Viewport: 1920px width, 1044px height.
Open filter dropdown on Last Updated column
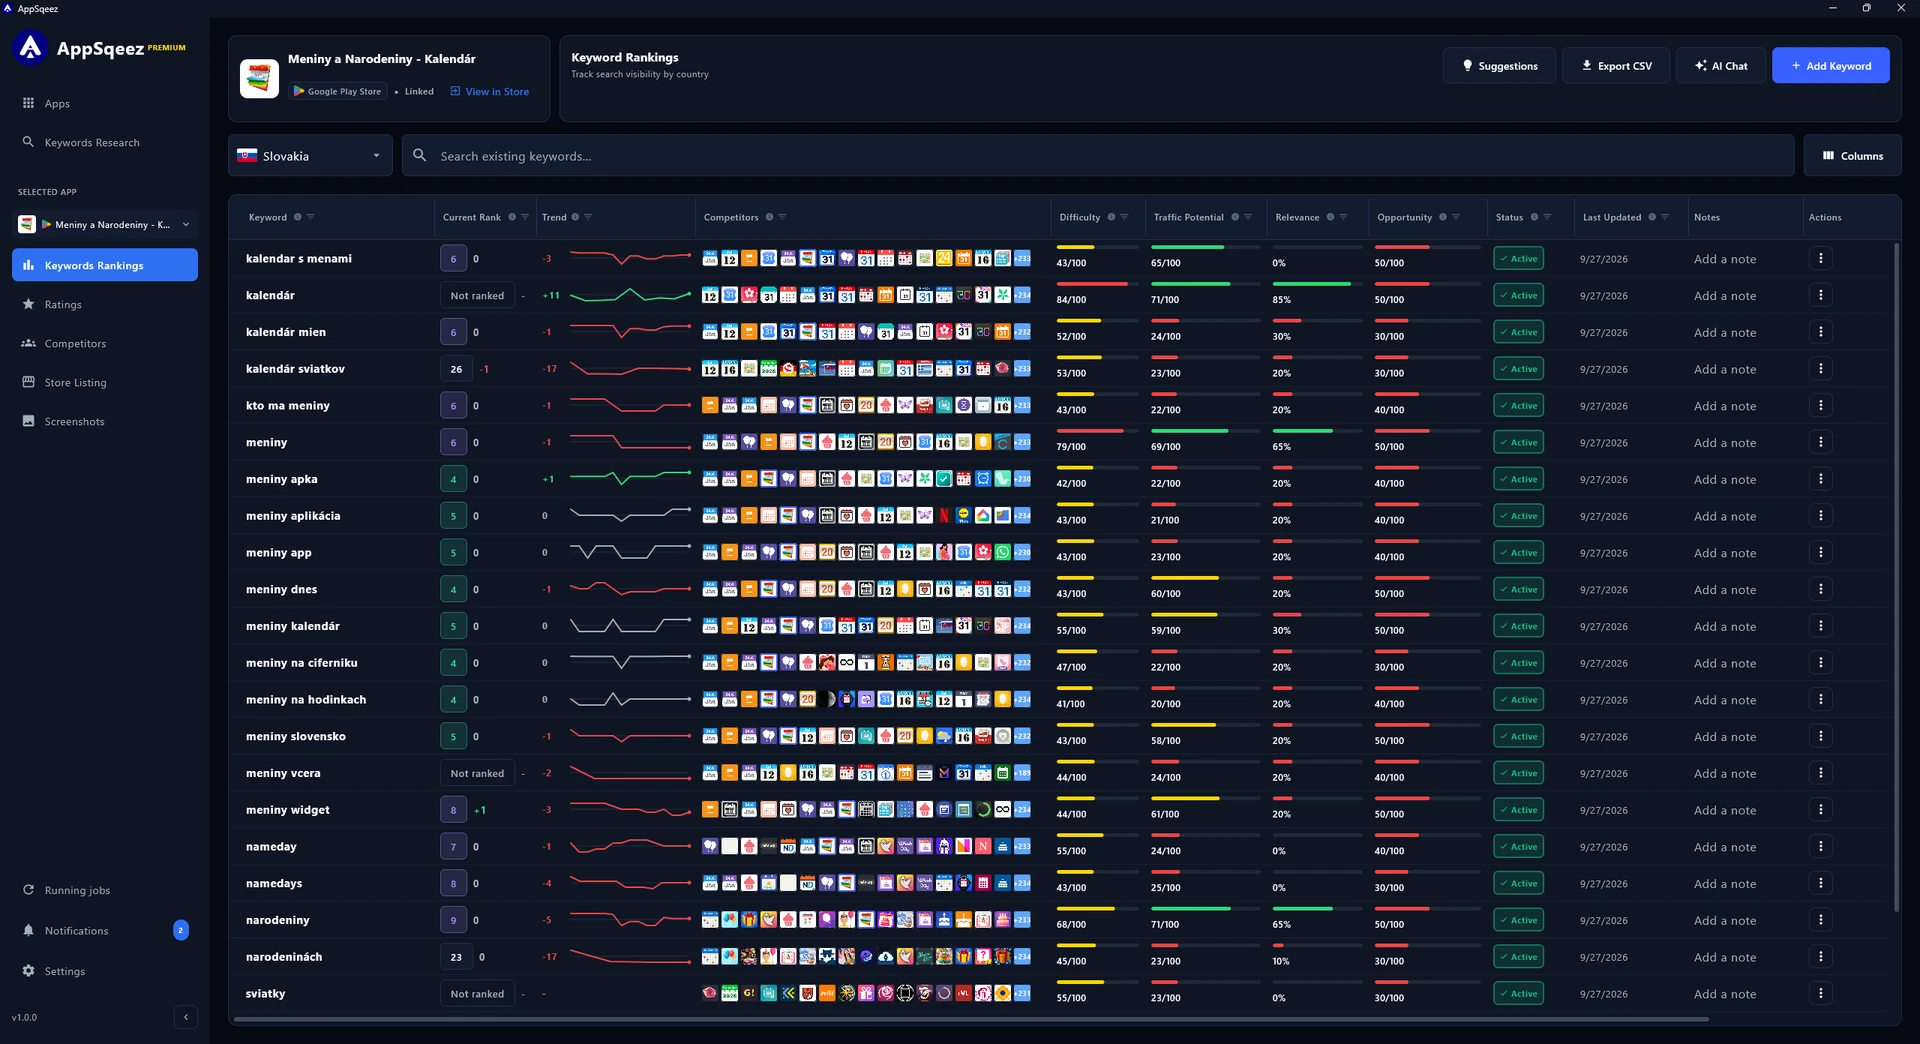(1665, 217)
